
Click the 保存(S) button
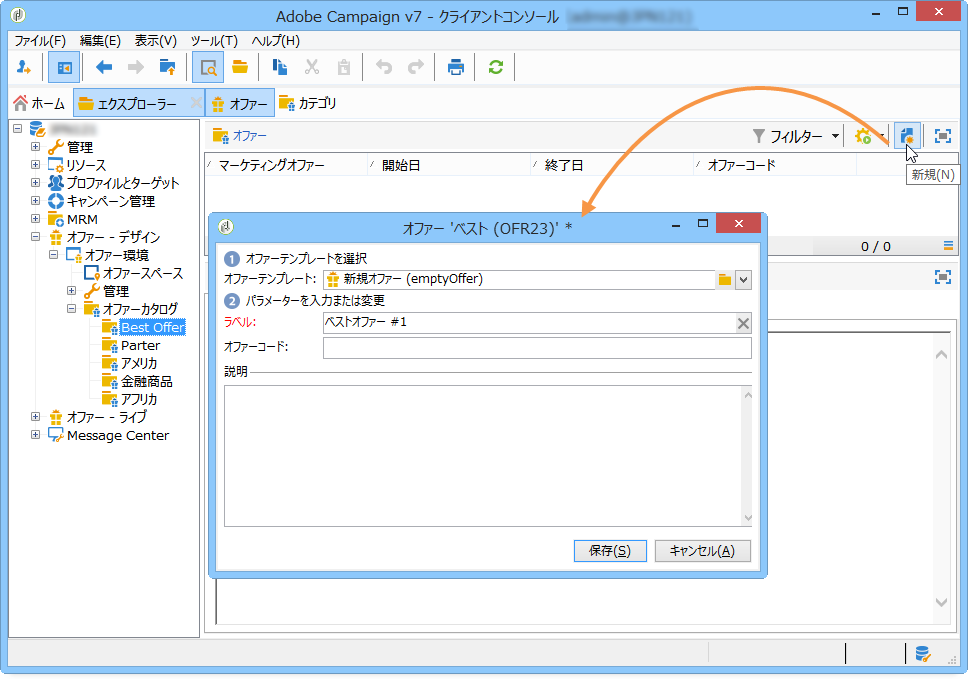tap(610, 551)
